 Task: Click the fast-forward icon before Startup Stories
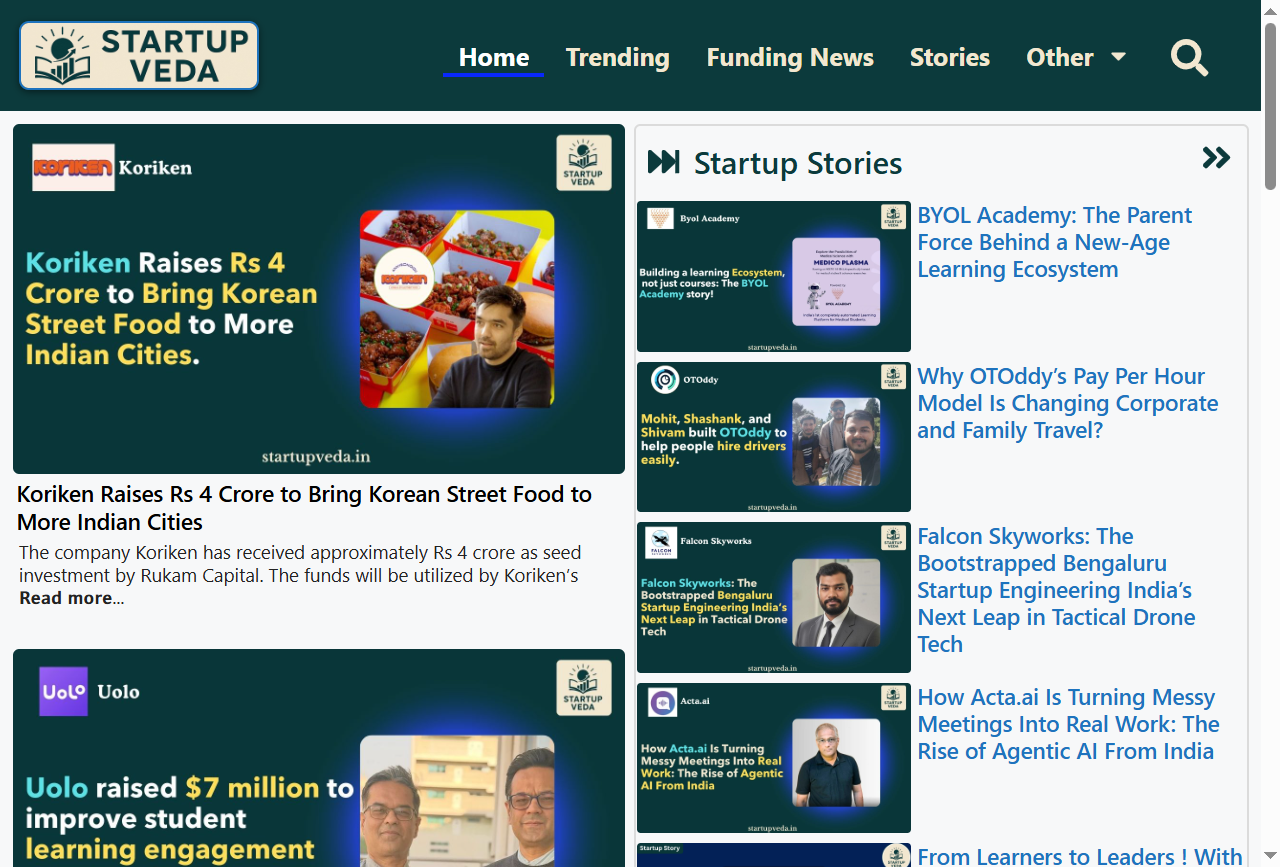[x=664, y=162]
